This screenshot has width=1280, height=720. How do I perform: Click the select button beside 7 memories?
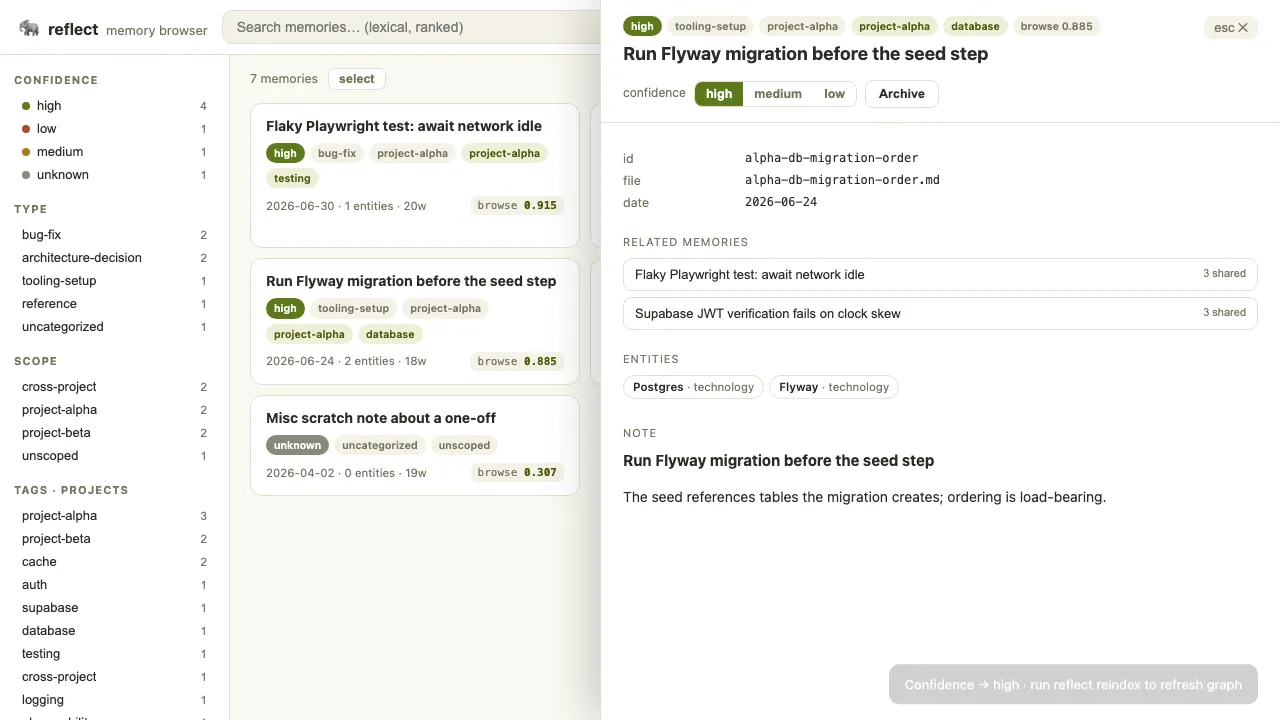pyautogui.click(x=357, y=79)
